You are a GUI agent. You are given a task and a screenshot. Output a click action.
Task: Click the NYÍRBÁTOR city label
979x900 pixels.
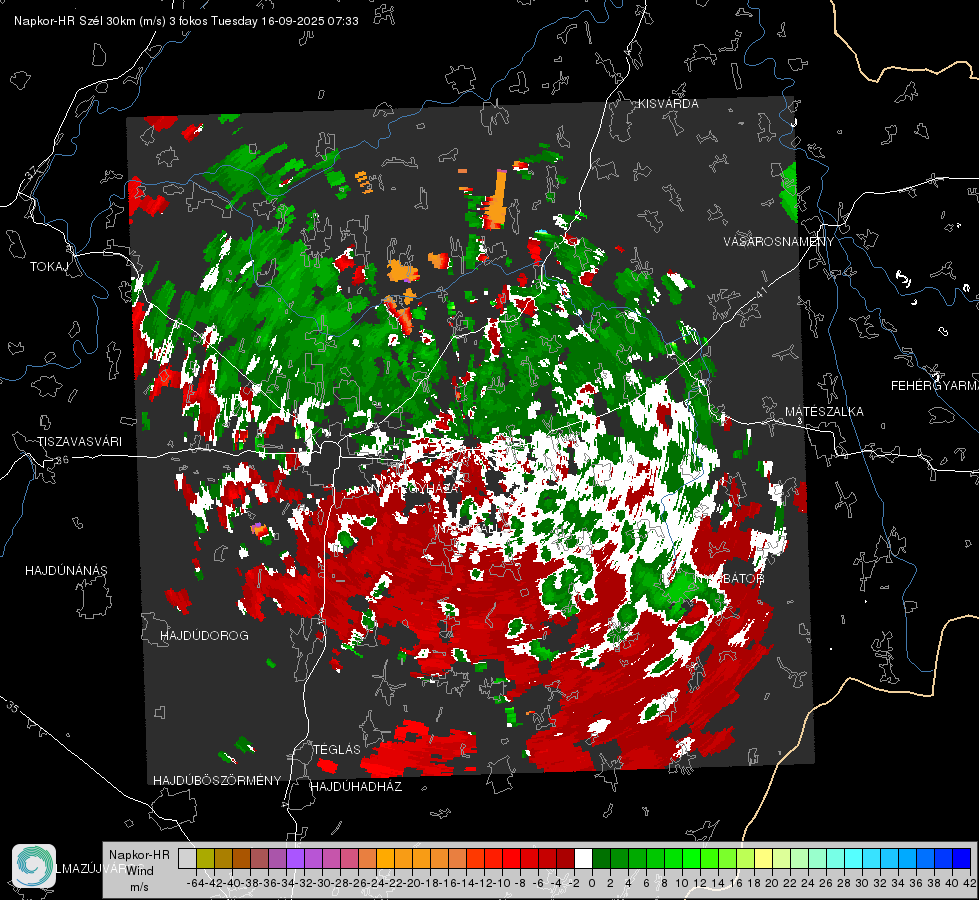coord(729,579)
